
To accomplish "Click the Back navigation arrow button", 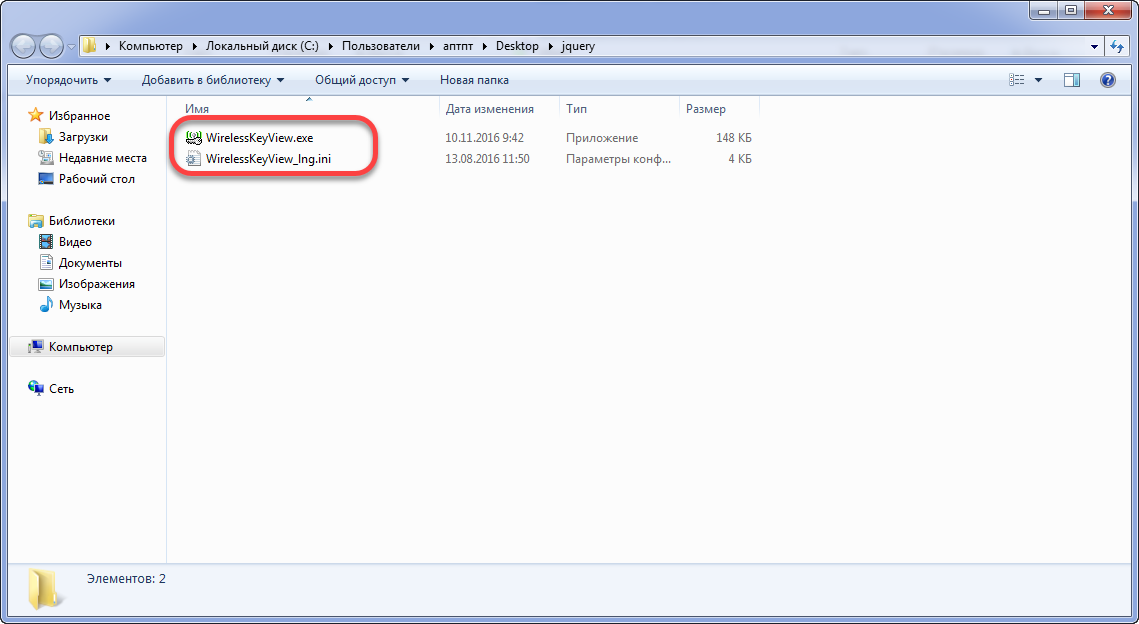I will [x=25, y=46].
